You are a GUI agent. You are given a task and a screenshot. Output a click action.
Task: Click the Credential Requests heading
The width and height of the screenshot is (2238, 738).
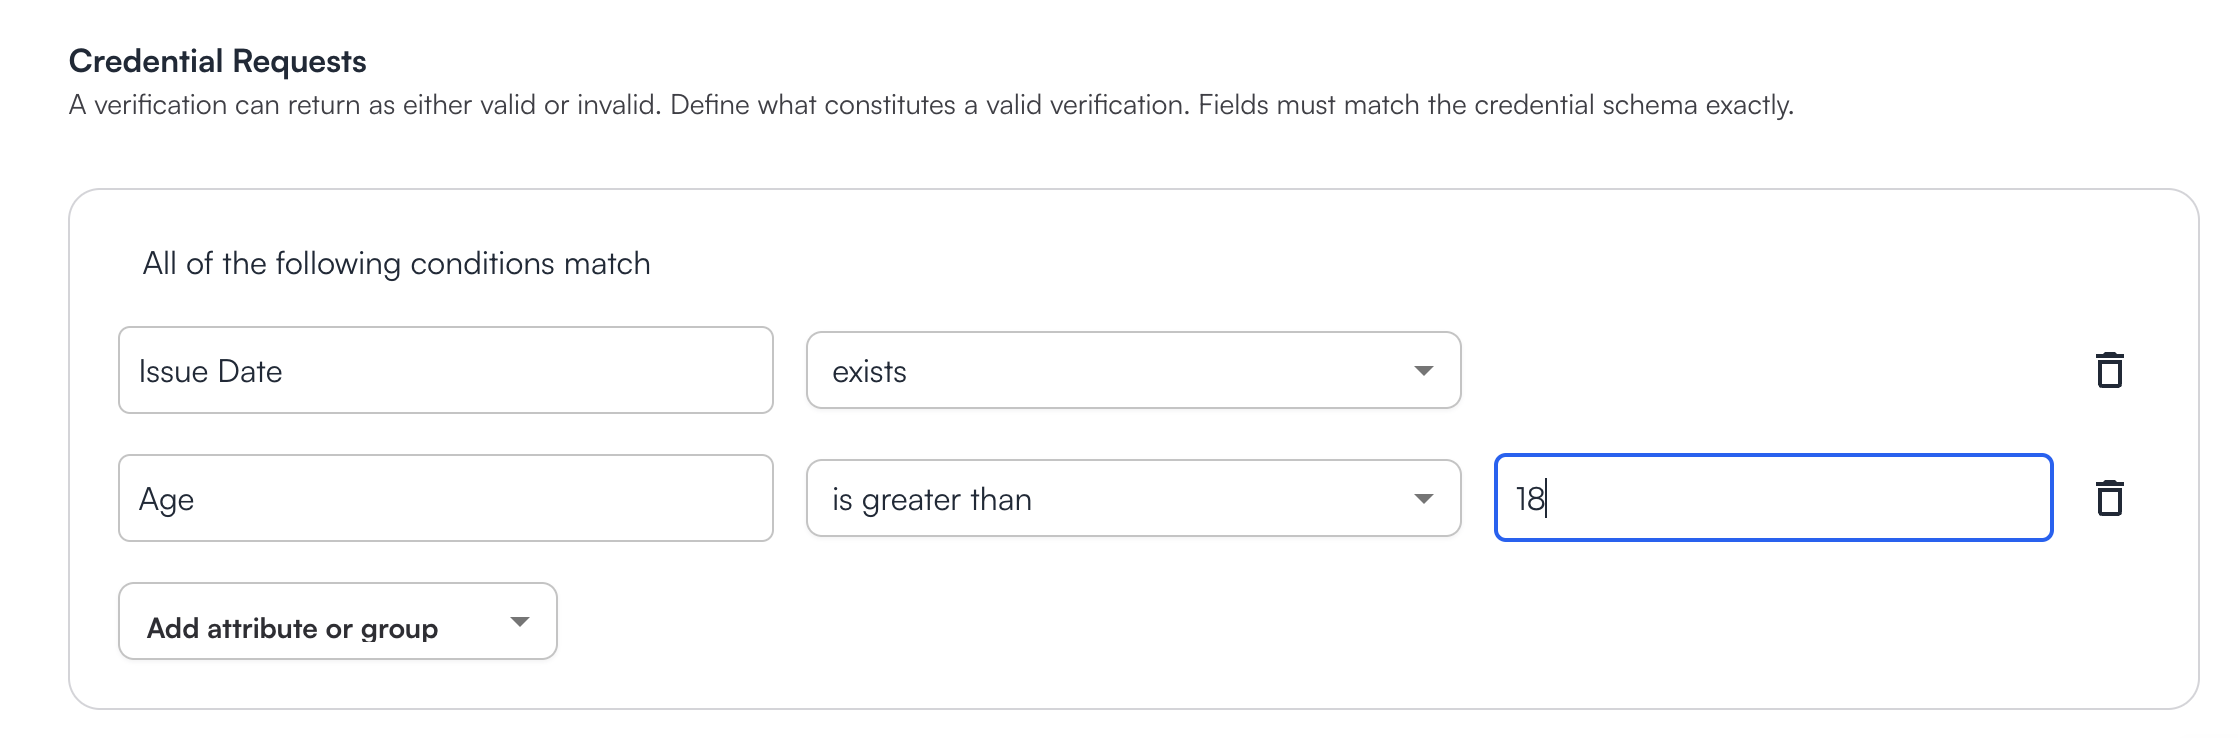(218, 62)
